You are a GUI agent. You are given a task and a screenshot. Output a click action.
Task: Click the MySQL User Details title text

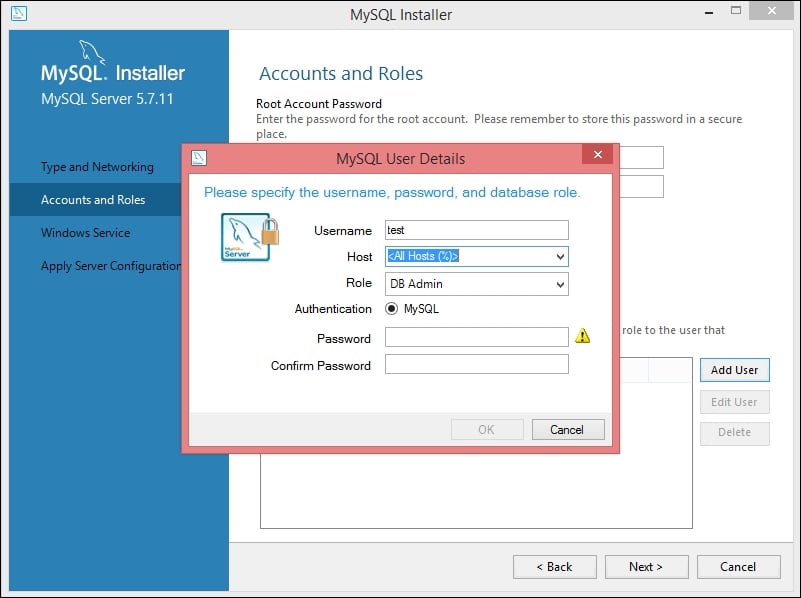[x=400, y=159]
